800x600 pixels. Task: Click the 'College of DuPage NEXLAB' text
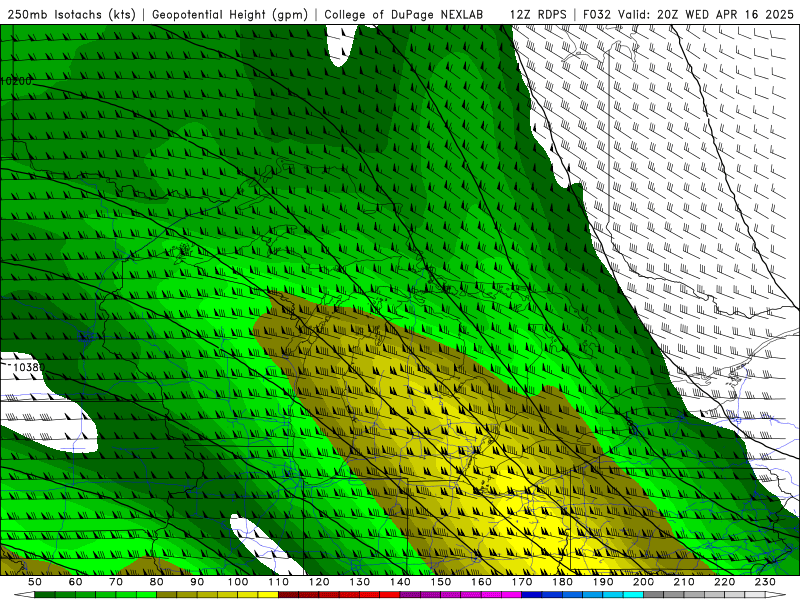coord(404,15)
